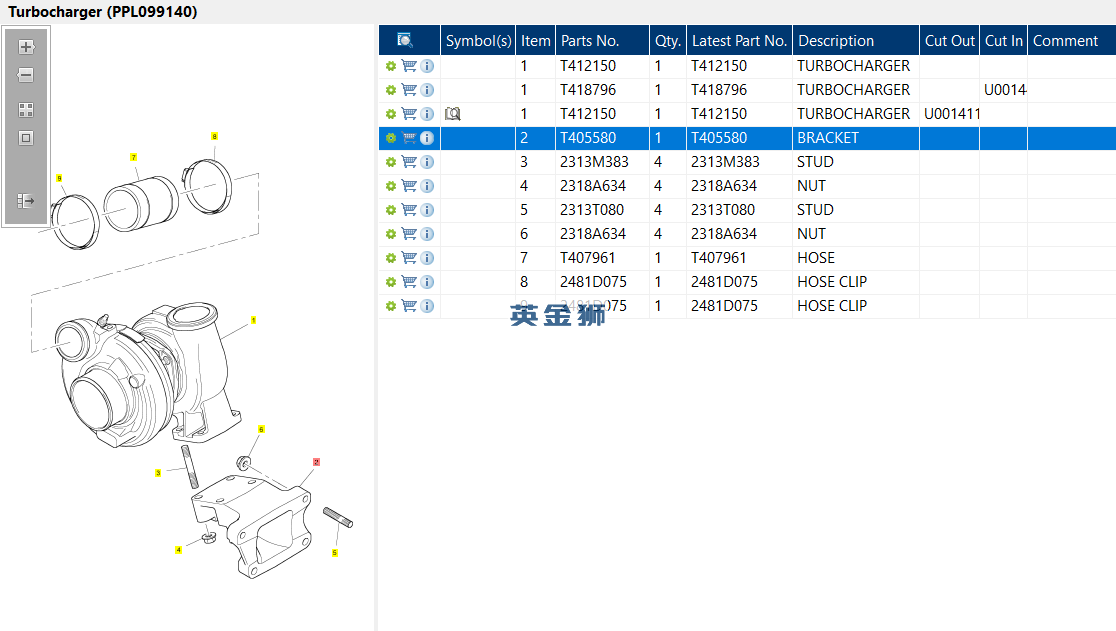Add T418796 turbocharger to cart

[409, 90]
